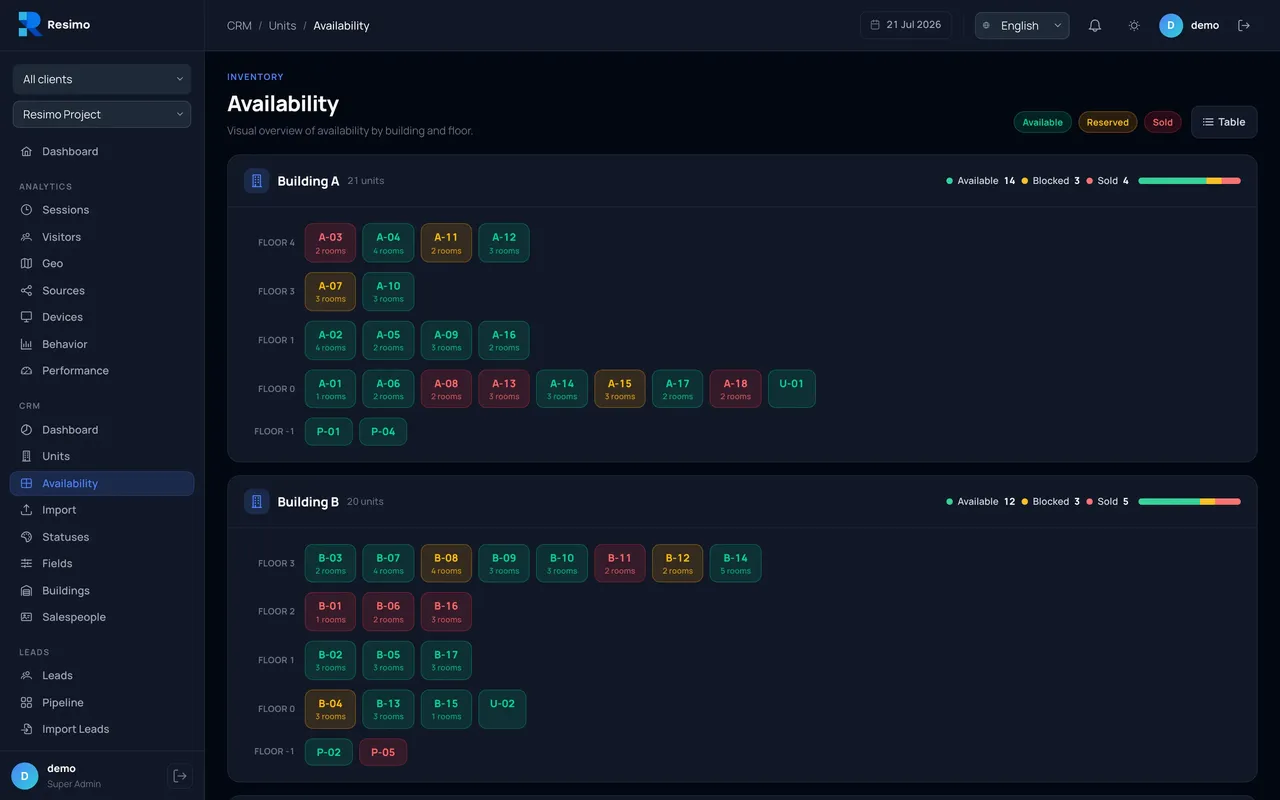Go to Units in the sidebar
The image size is (1280, 800).
point(102,456)
